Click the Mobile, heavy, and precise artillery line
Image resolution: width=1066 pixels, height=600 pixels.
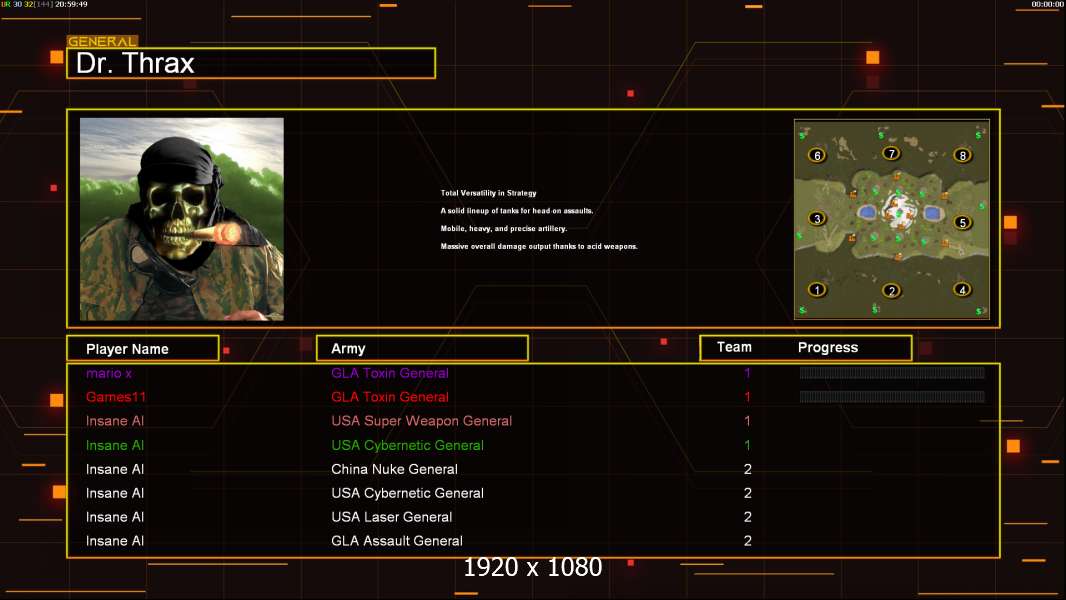(504, 228)
